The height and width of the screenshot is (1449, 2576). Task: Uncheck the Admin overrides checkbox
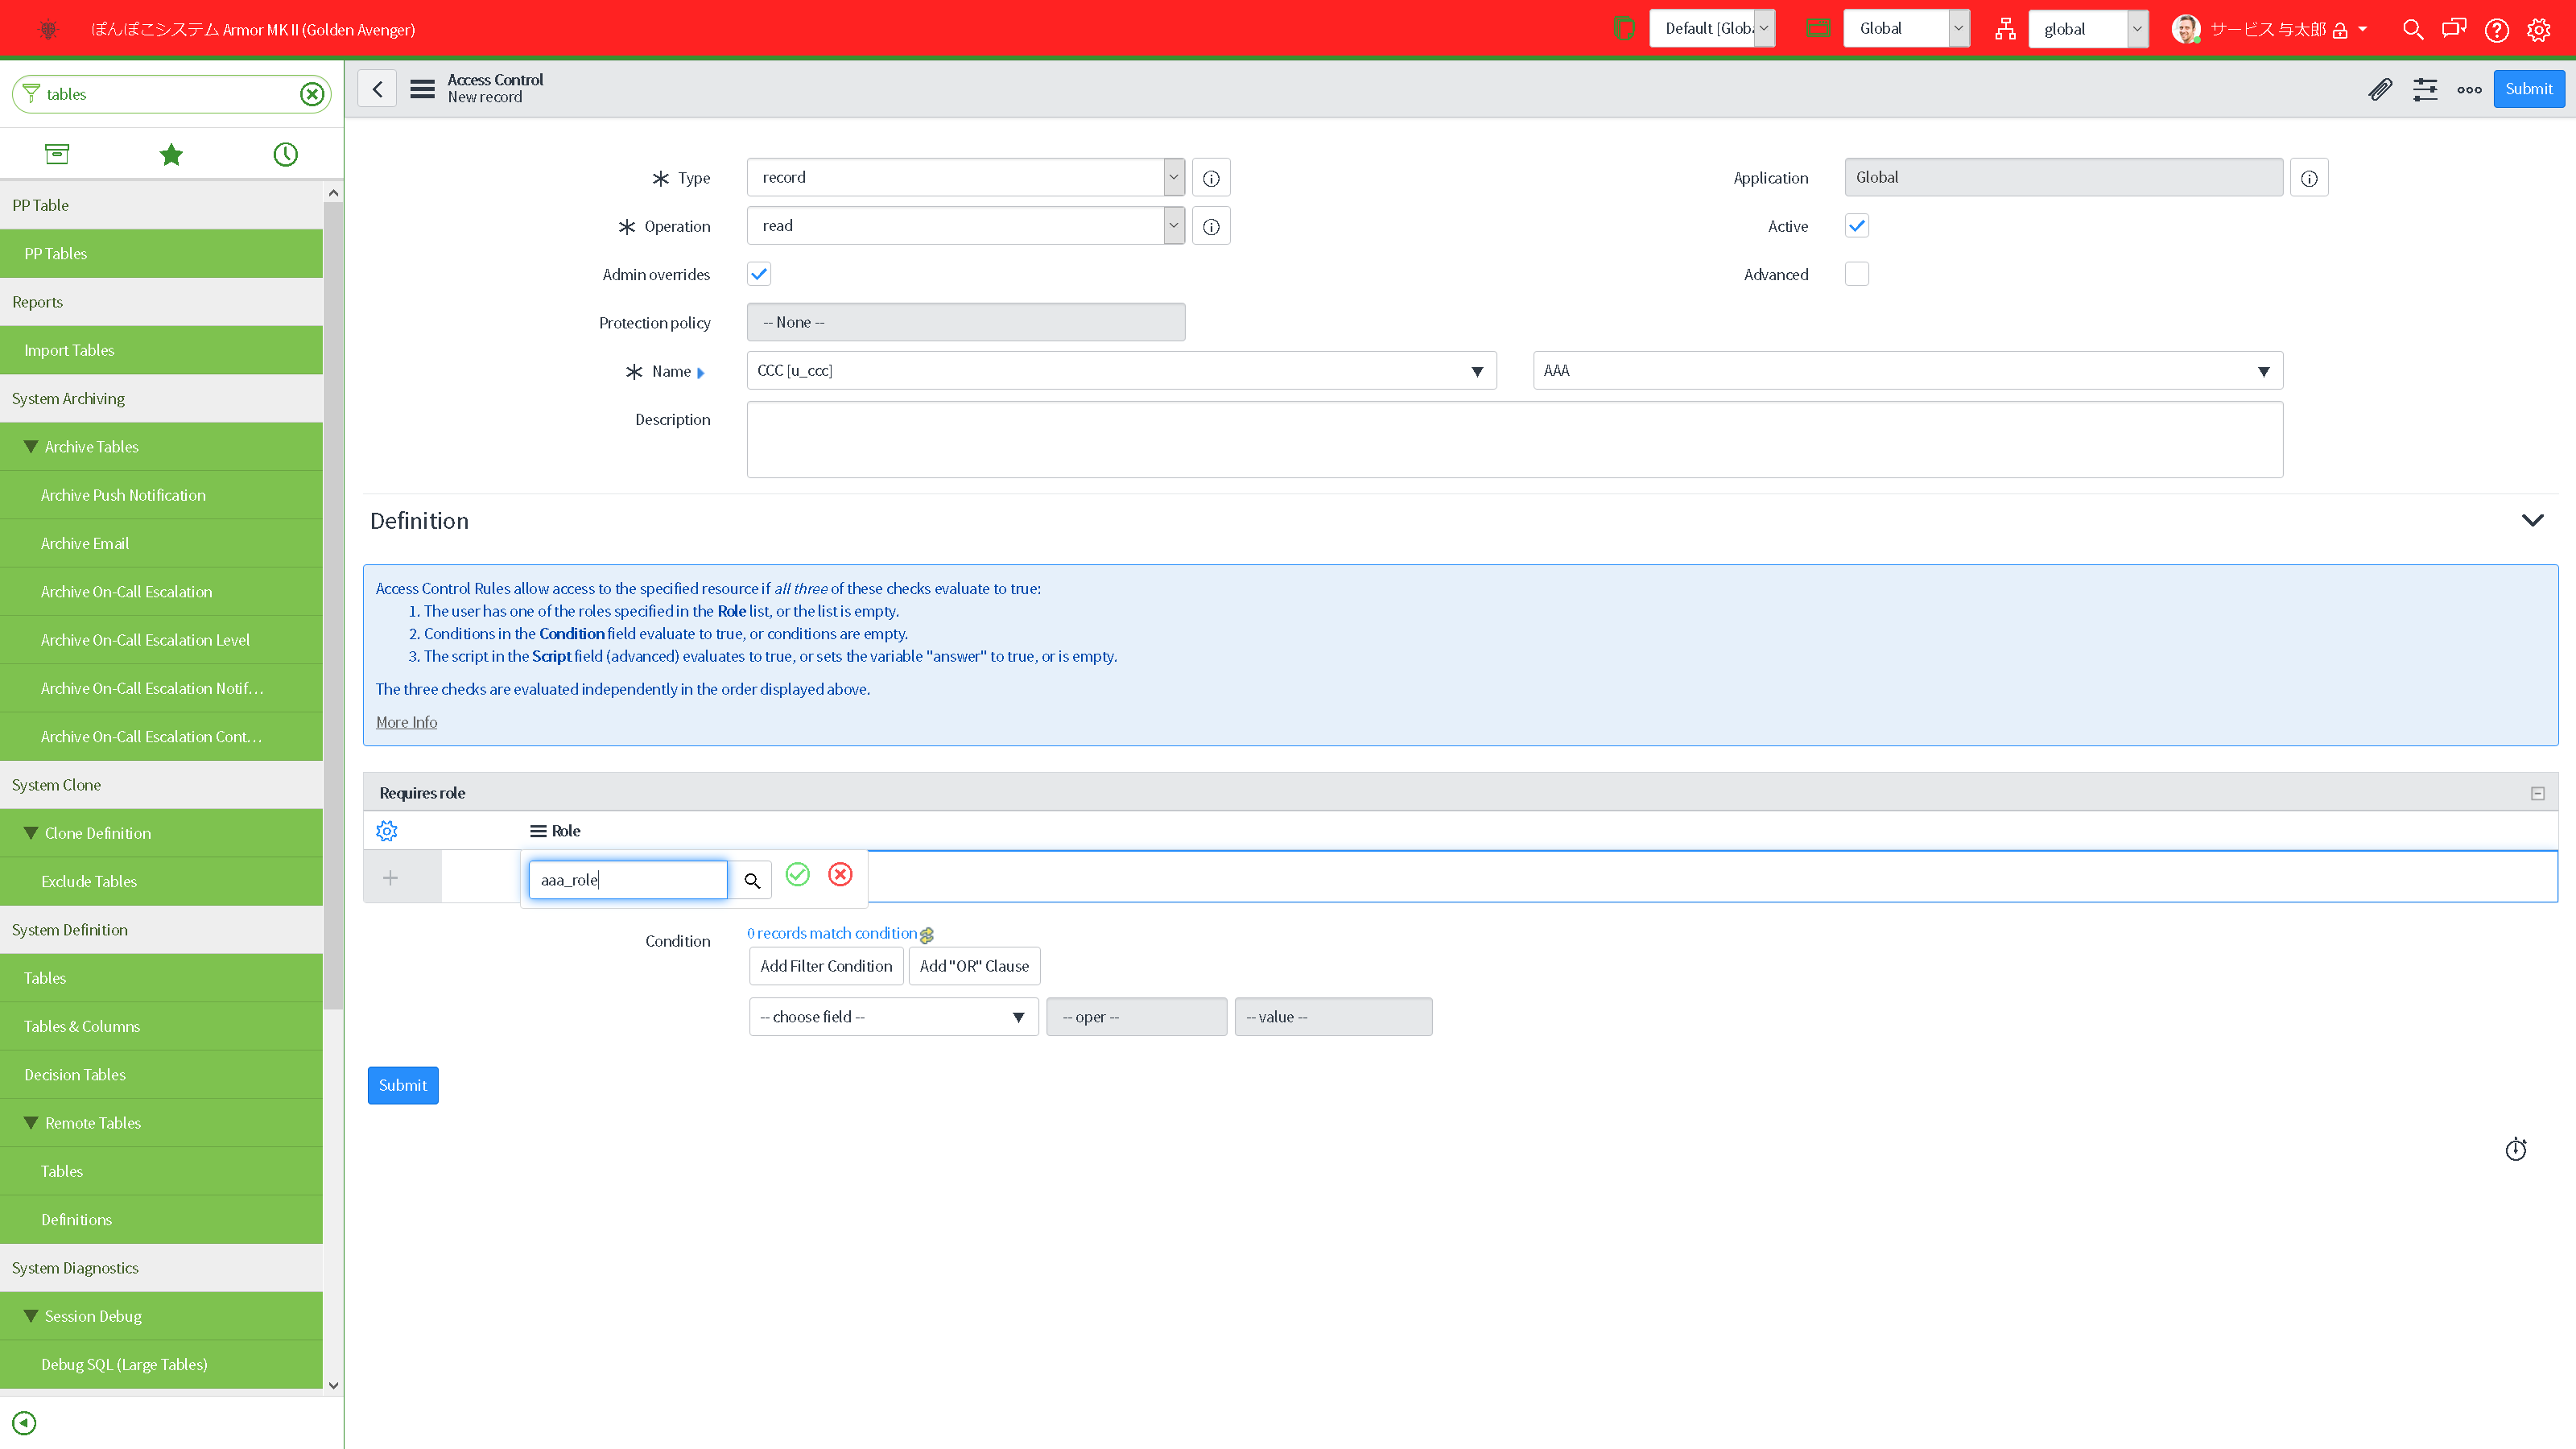[759, 274]
